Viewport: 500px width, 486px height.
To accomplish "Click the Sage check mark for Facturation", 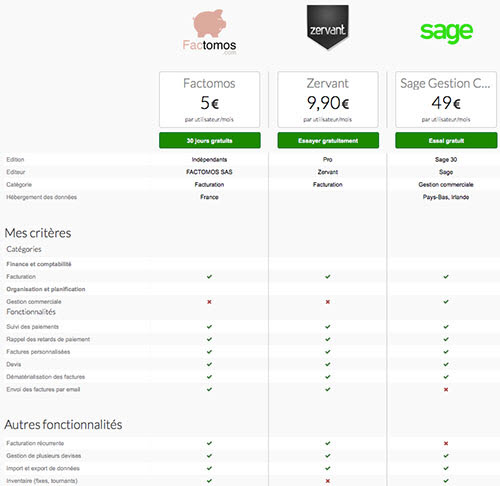I will pos(446,277).
